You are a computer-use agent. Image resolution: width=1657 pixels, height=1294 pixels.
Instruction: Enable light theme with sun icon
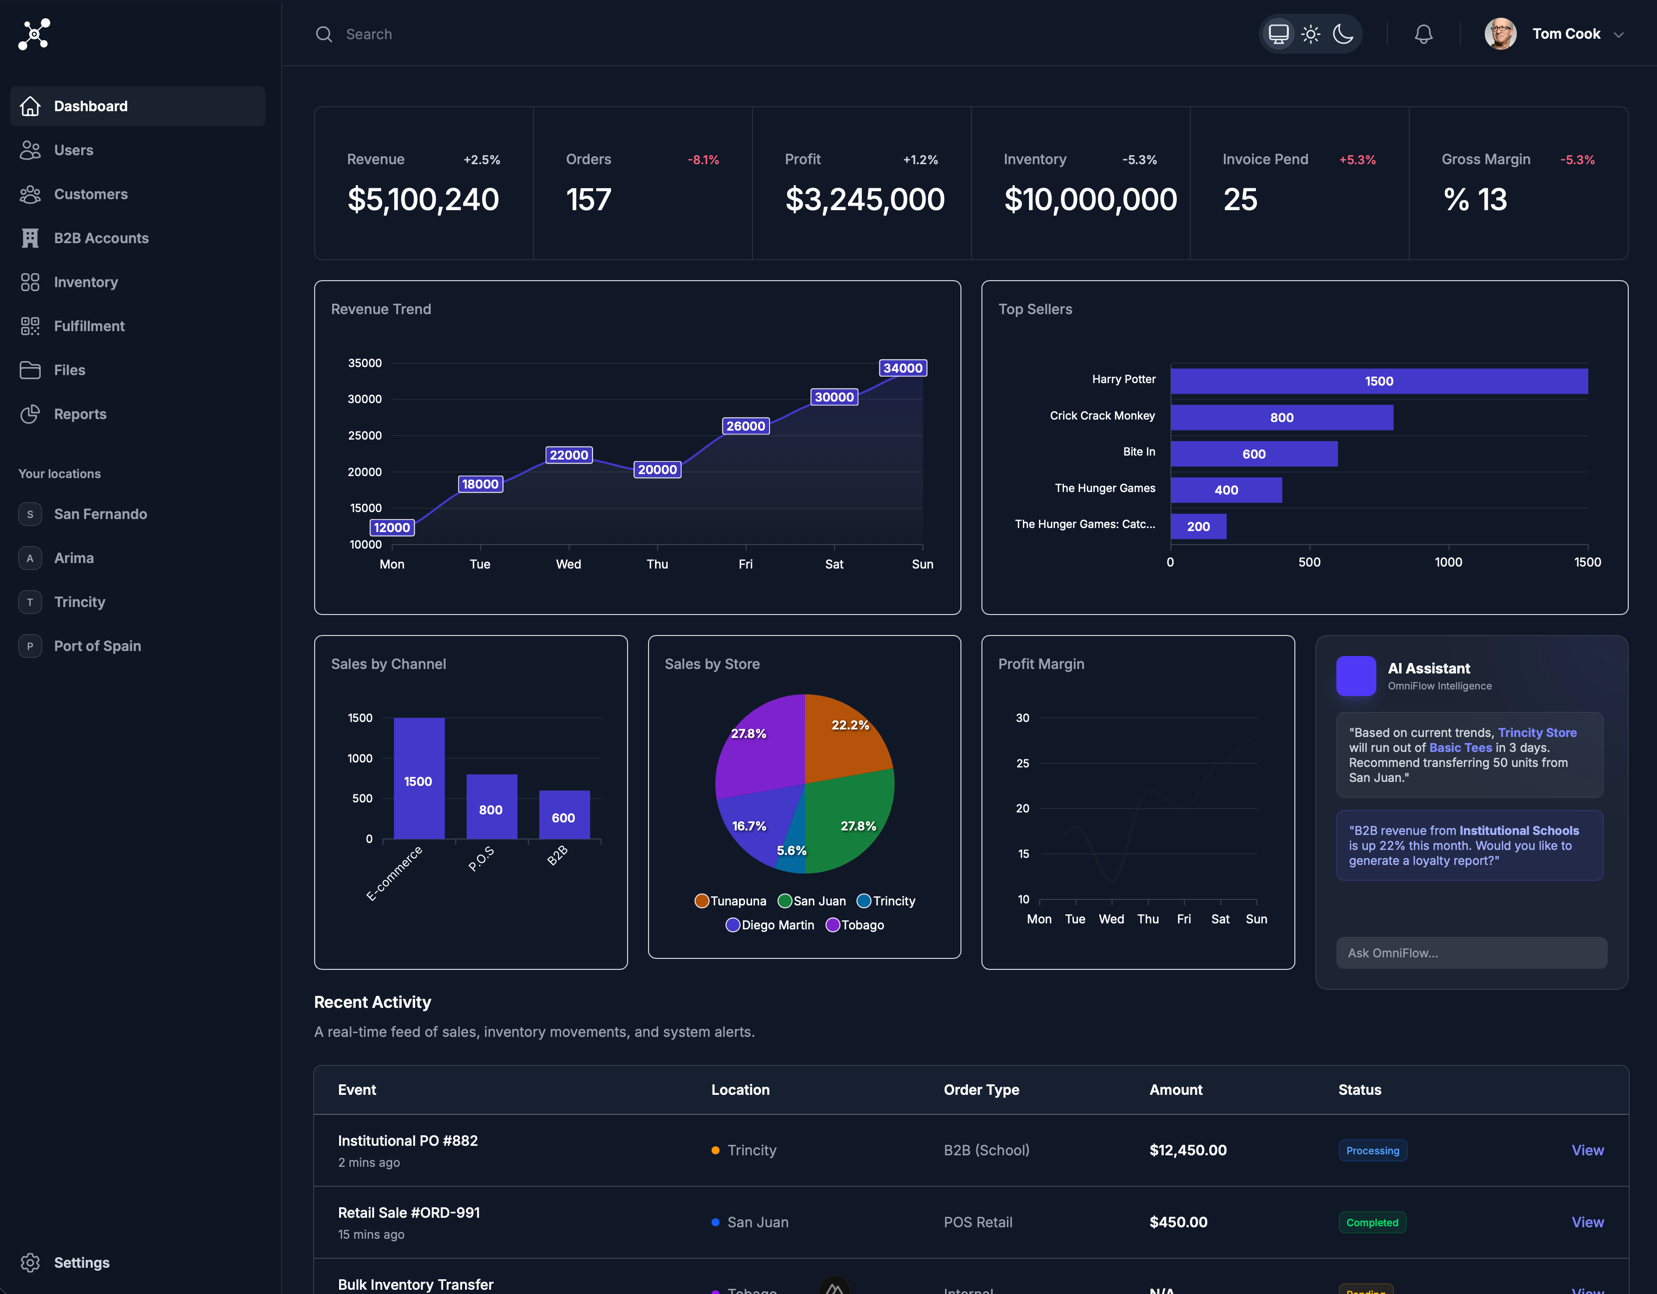[1311, 34]
